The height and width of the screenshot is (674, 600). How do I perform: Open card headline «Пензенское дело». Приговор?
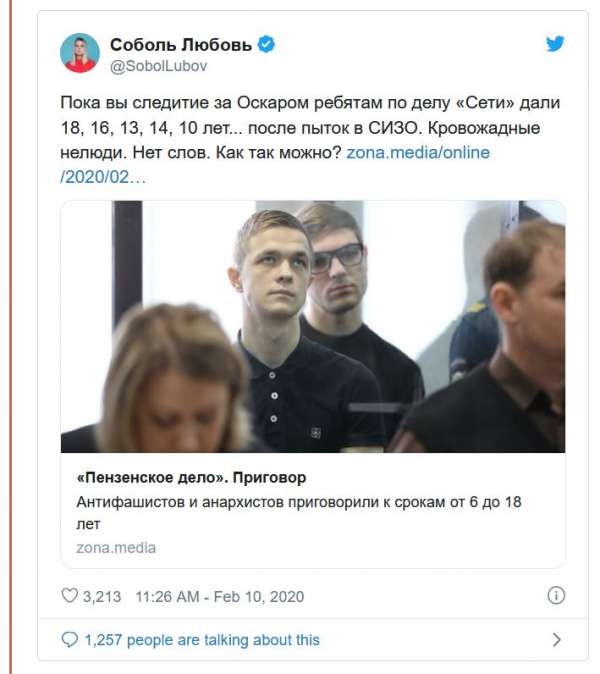[x=191, y=478]
